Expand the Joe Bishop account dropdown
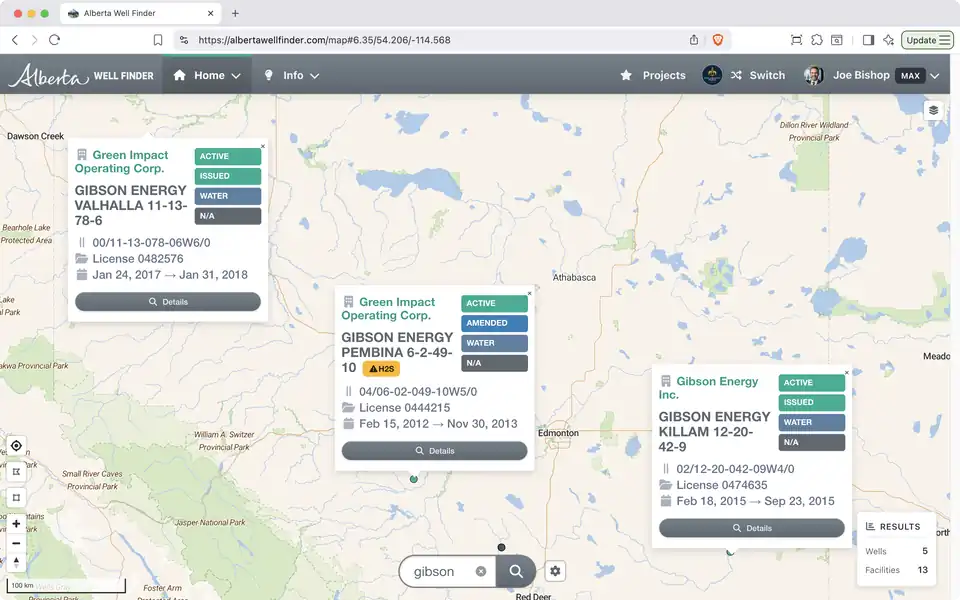Image resolution: width=960 pixels, height=600 pixels. coord(935,76)
